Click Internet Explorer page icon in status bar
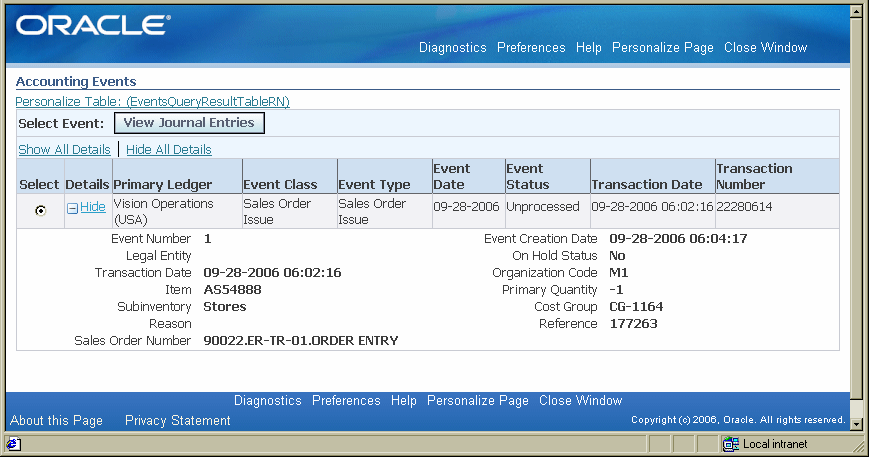The image size is (869, 457). click(13, 444)
